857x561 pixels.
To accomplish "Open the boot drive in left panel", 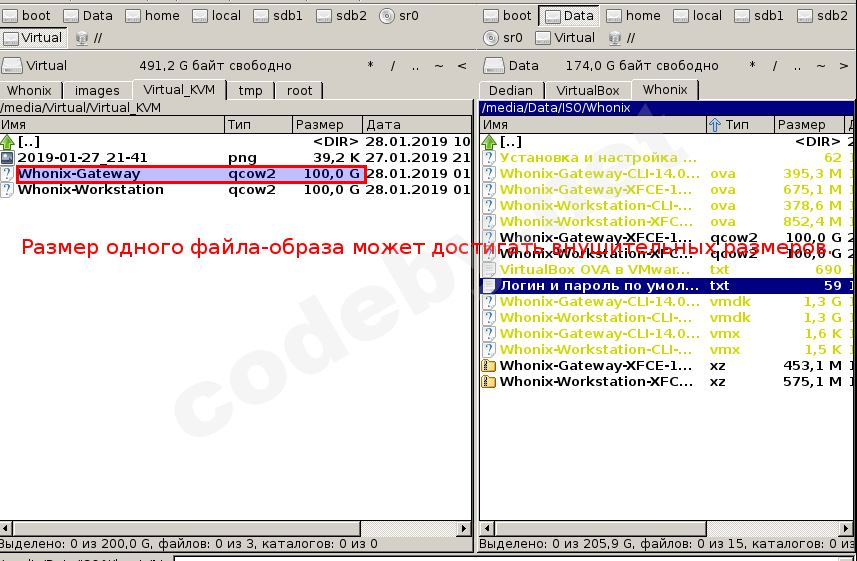I will tap(26, 16).
